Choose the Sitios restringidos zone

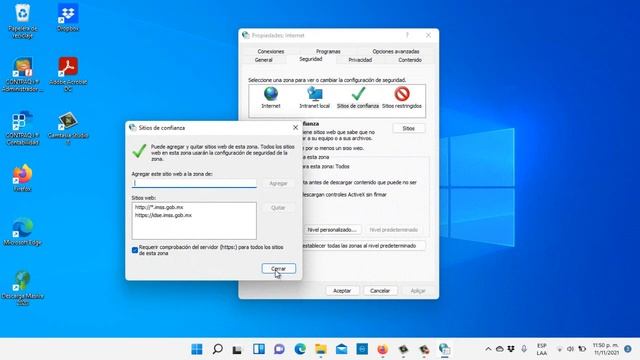tap(402, 98)
